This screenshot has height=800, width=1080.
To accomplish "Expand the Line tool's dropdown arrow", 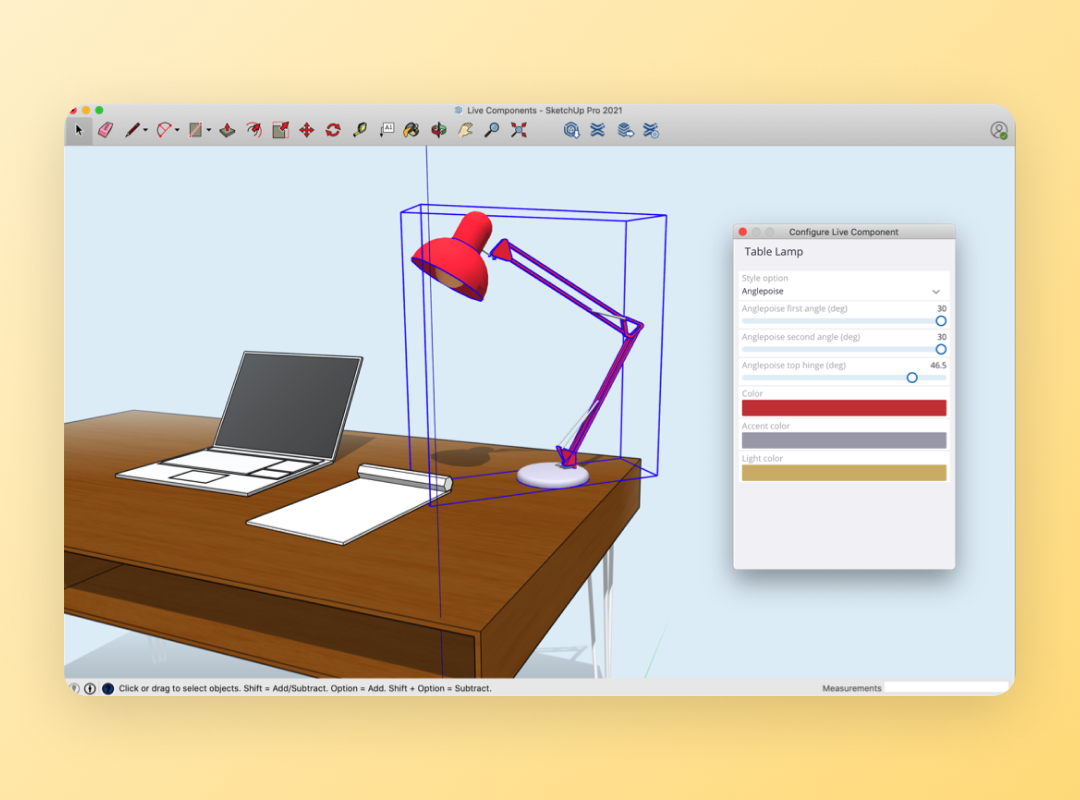I will (x=144, y=131).
